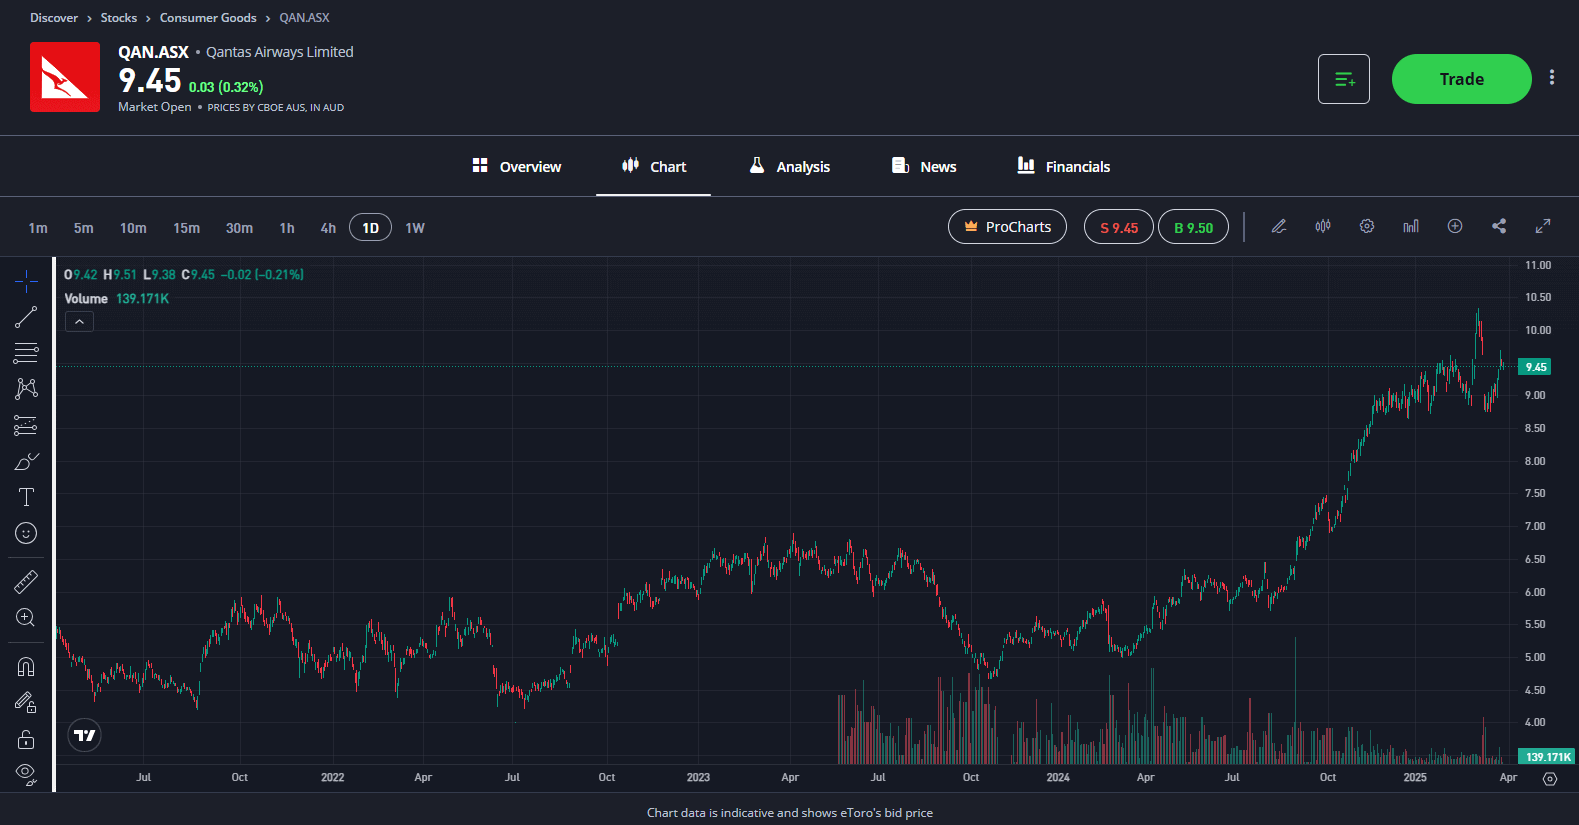Click the sell S 9.45 button
The height and width of the screenshot is (825, 1579).
point(1119,227)
